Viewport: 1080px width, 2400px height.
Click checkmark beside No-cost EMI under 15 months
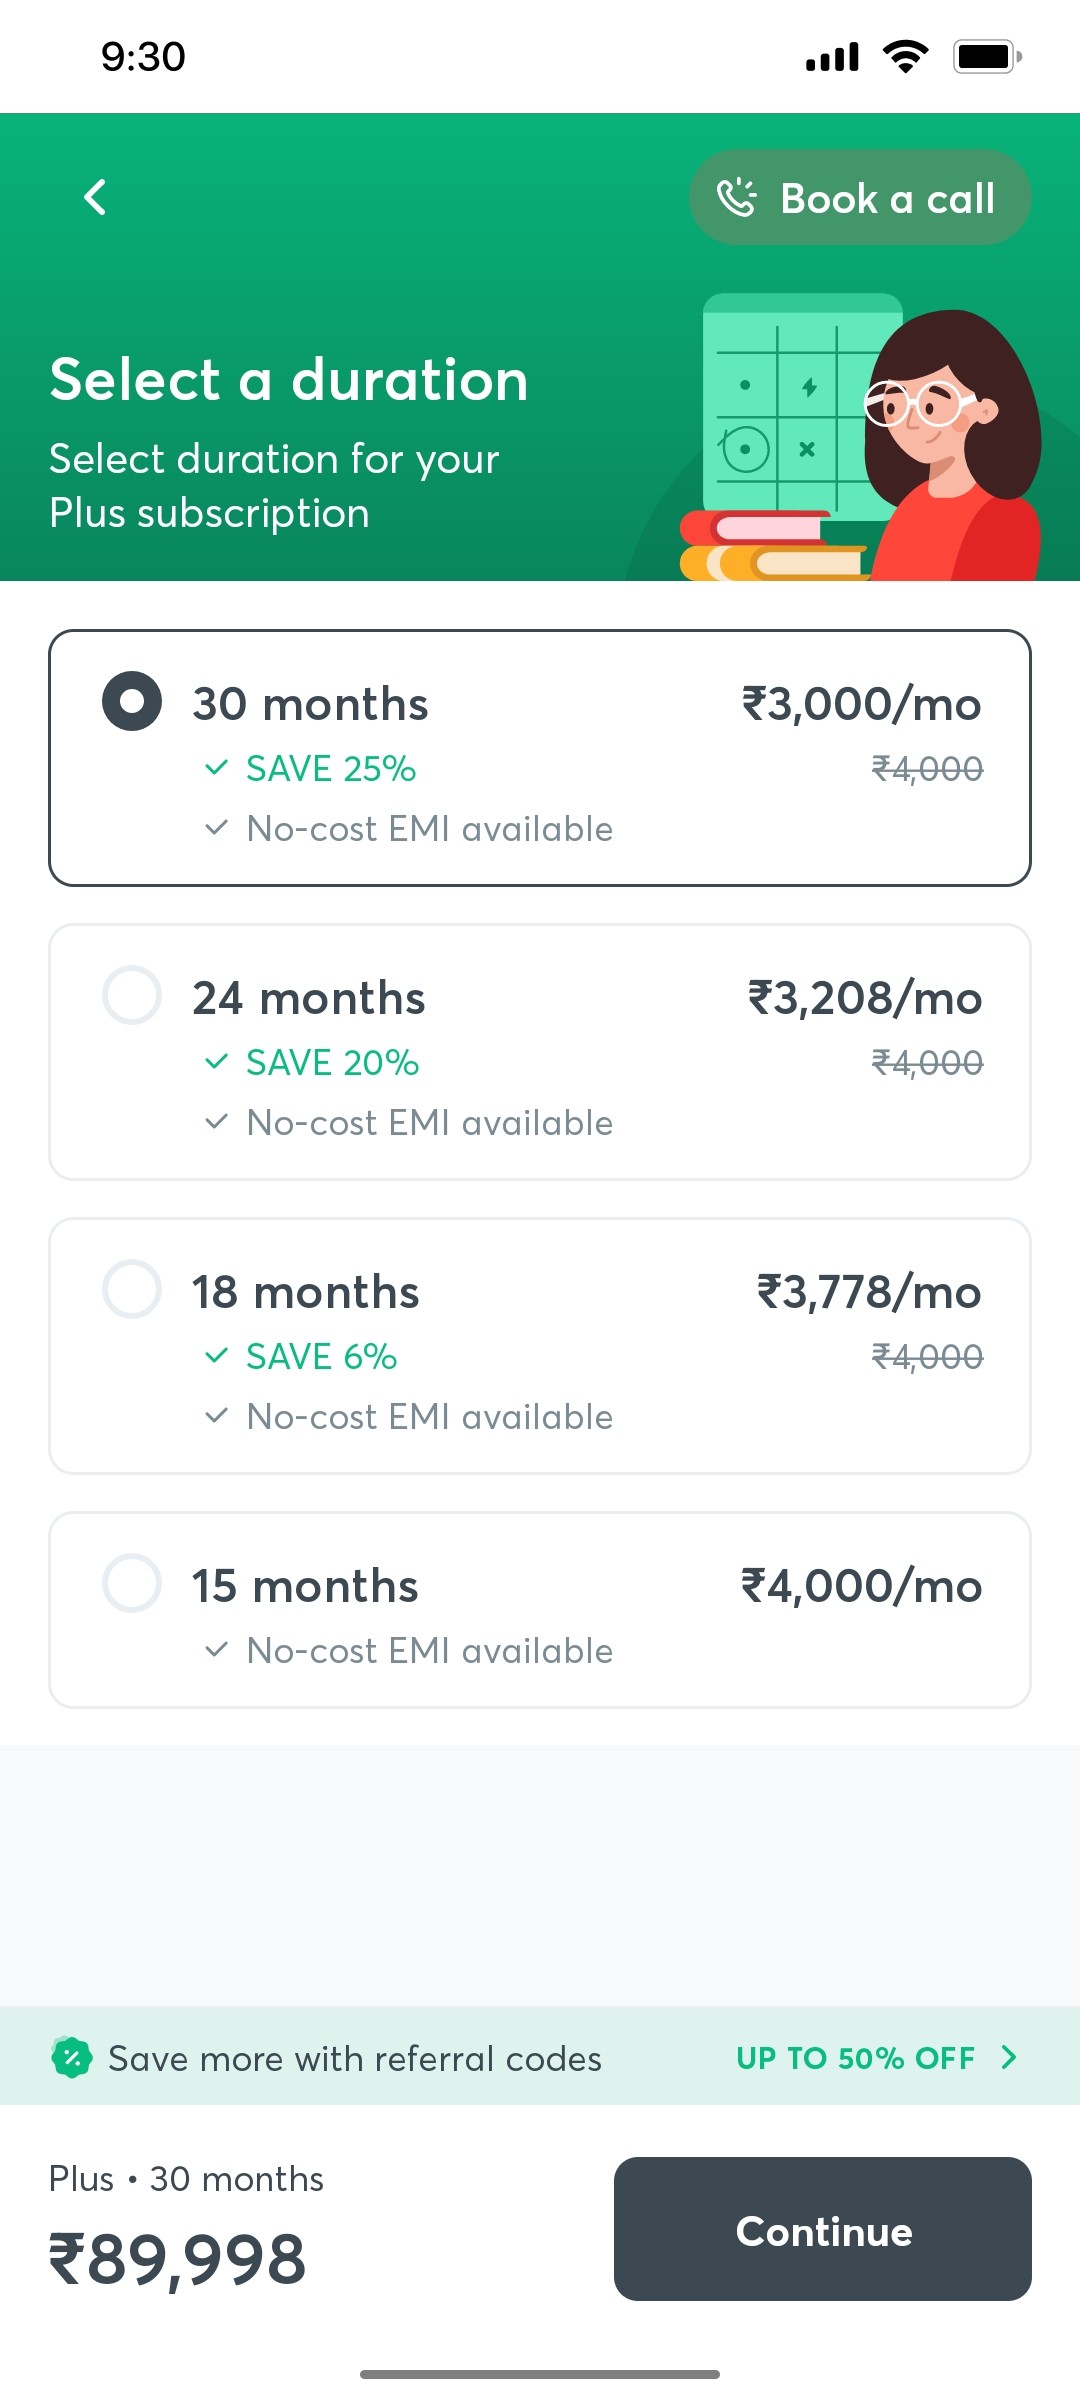click(x=217, y=1650)
